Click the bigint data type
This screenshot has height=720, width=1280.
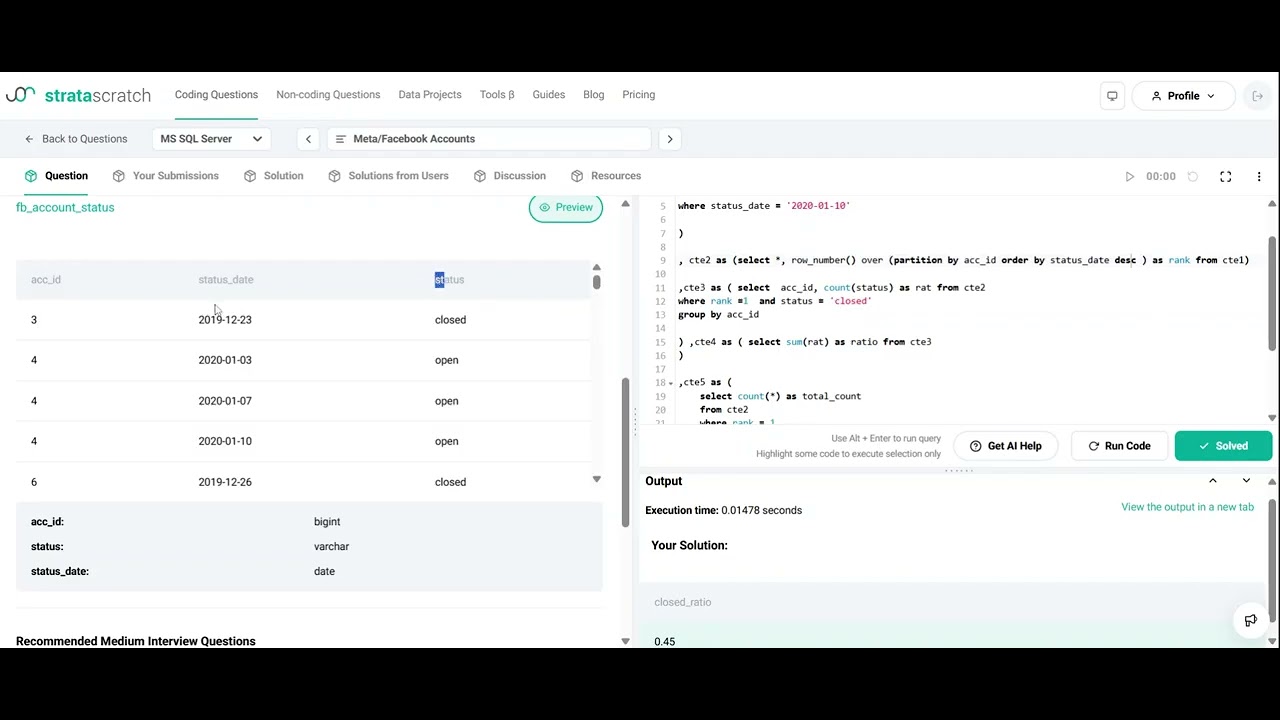coord(327,522)
